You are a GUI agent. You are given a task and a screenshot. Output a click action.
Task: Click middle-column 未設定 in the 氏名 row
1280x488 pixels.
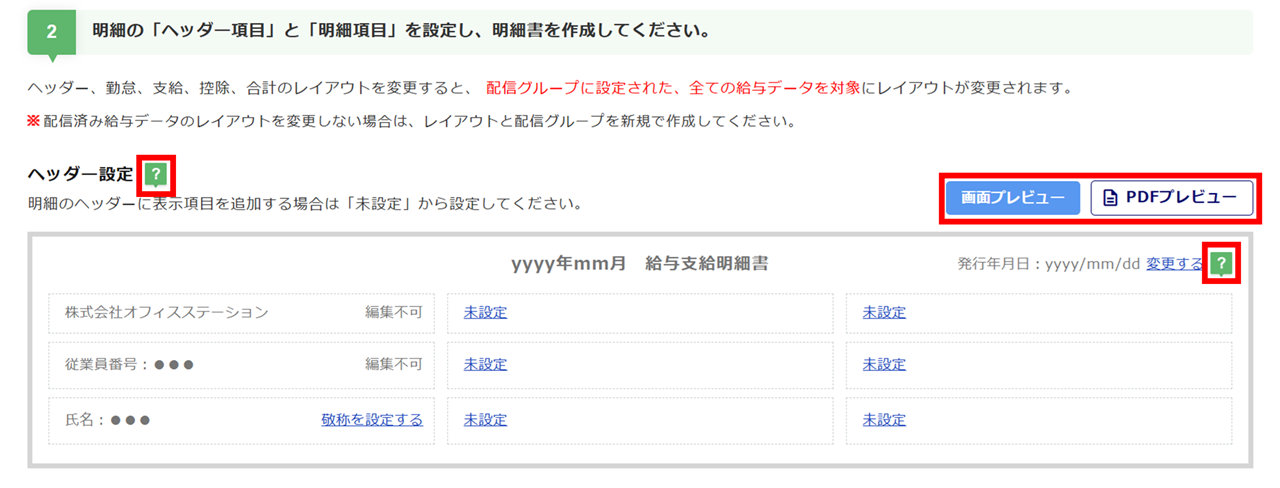tap(485, 419)
